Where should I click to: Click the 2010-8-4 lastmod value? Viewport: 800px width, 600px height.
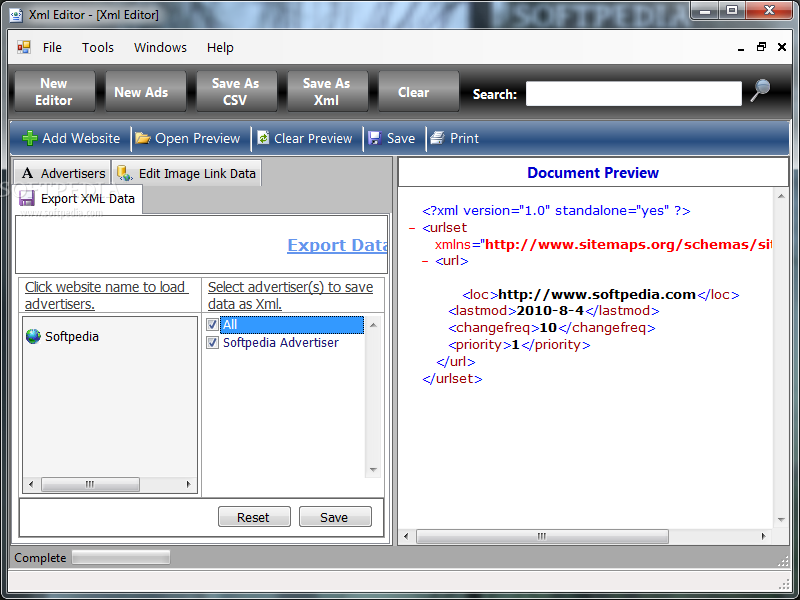point(549,311)
